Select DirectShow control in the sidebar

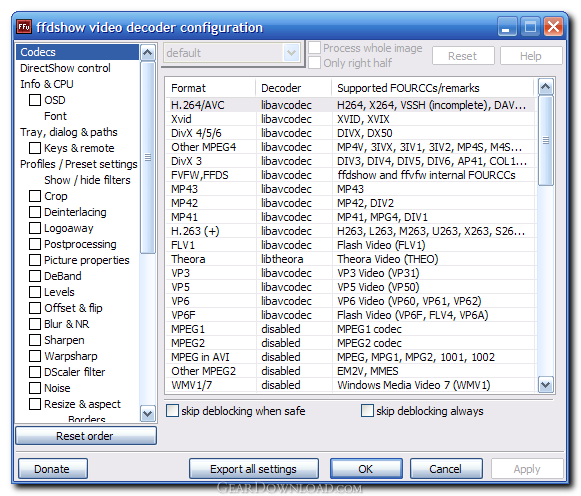(65, 68)
